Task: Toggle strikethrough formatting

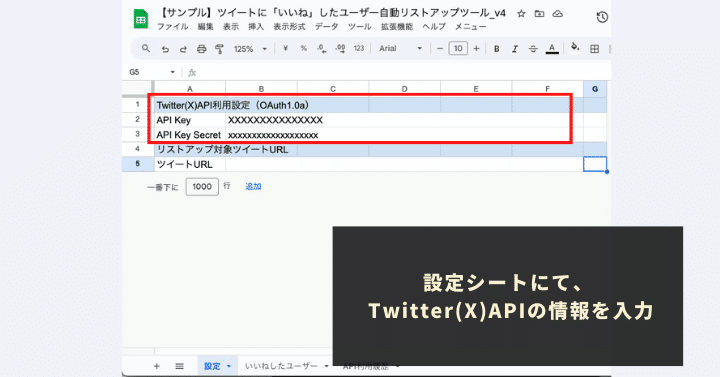Action: [533, 49]
